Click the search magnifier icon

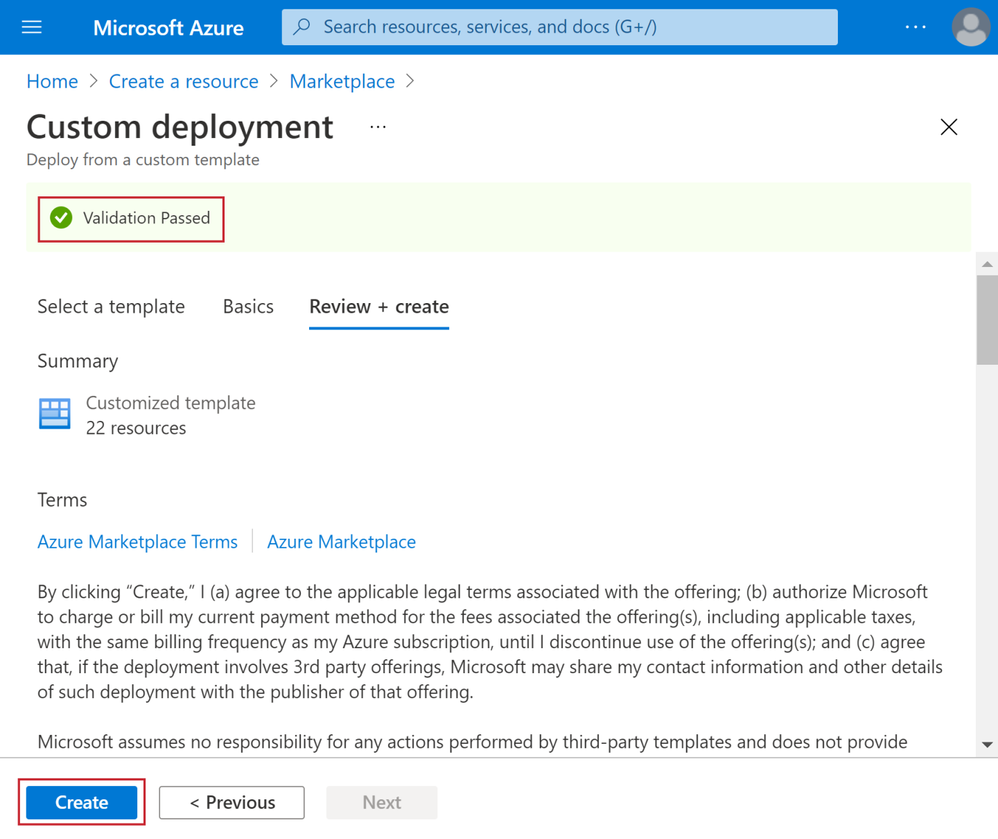coord(302,27)
